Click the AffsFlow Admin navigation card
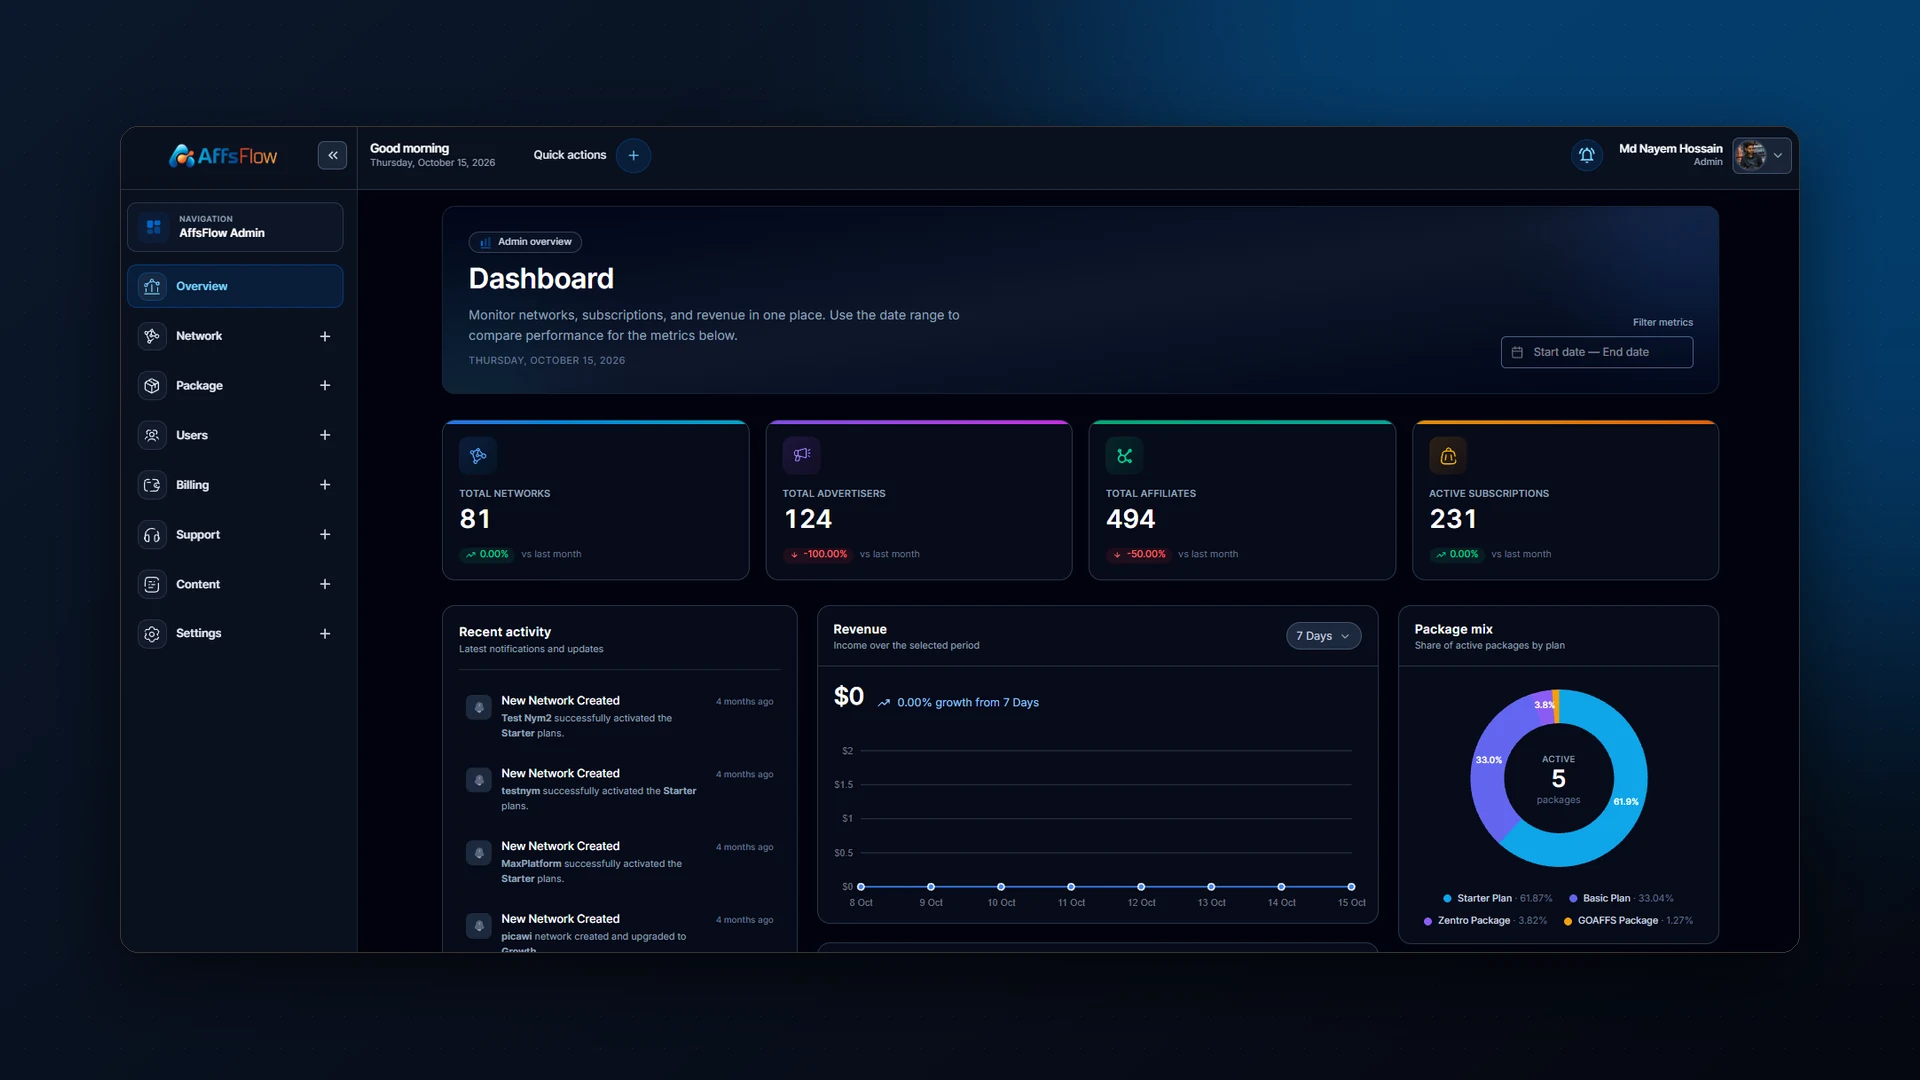Screen dimensions: 1920x1080 point(235,227)
